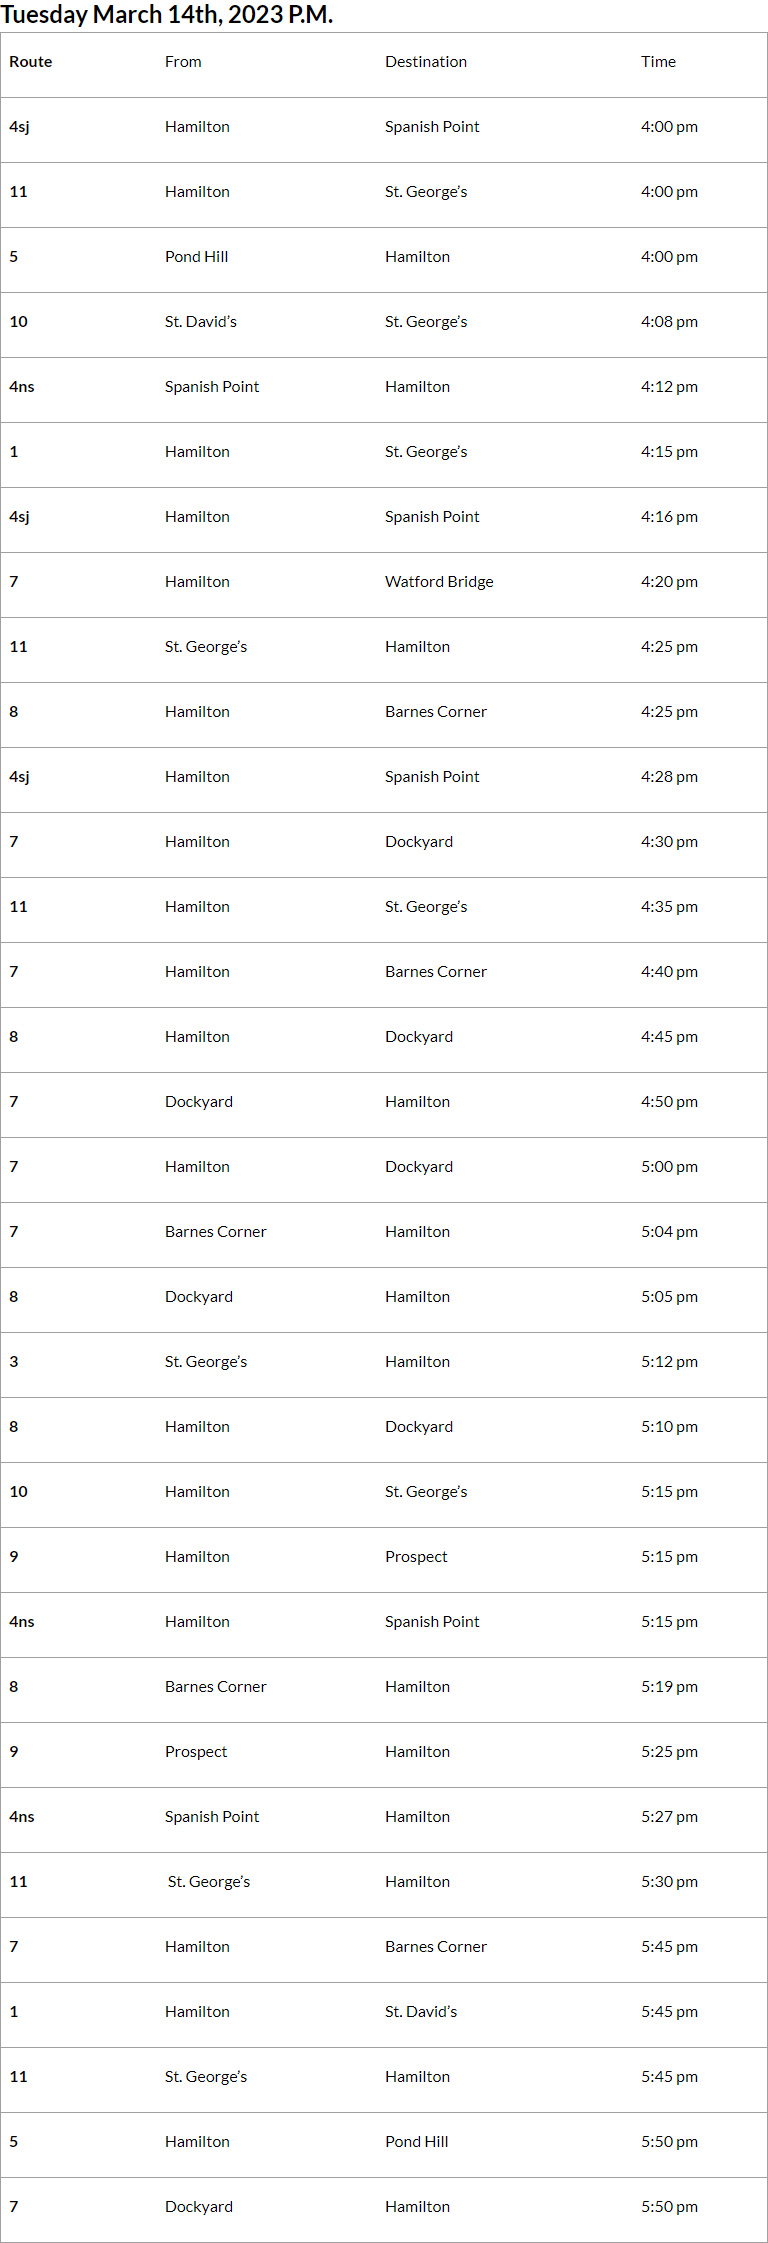
Task: Select the 5:12 pm time cell
Action: pos(669,1362)
